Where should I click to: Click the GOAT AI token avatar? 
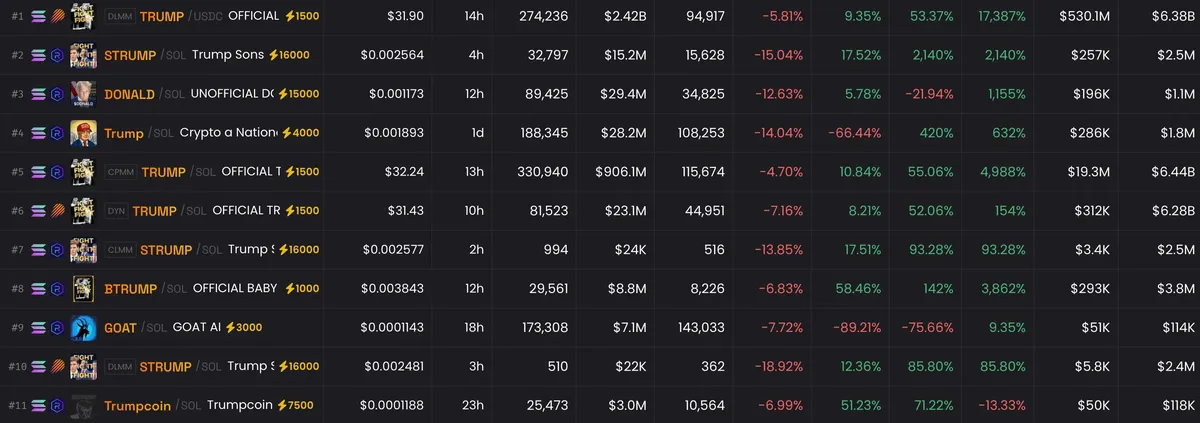click(83, 328)
